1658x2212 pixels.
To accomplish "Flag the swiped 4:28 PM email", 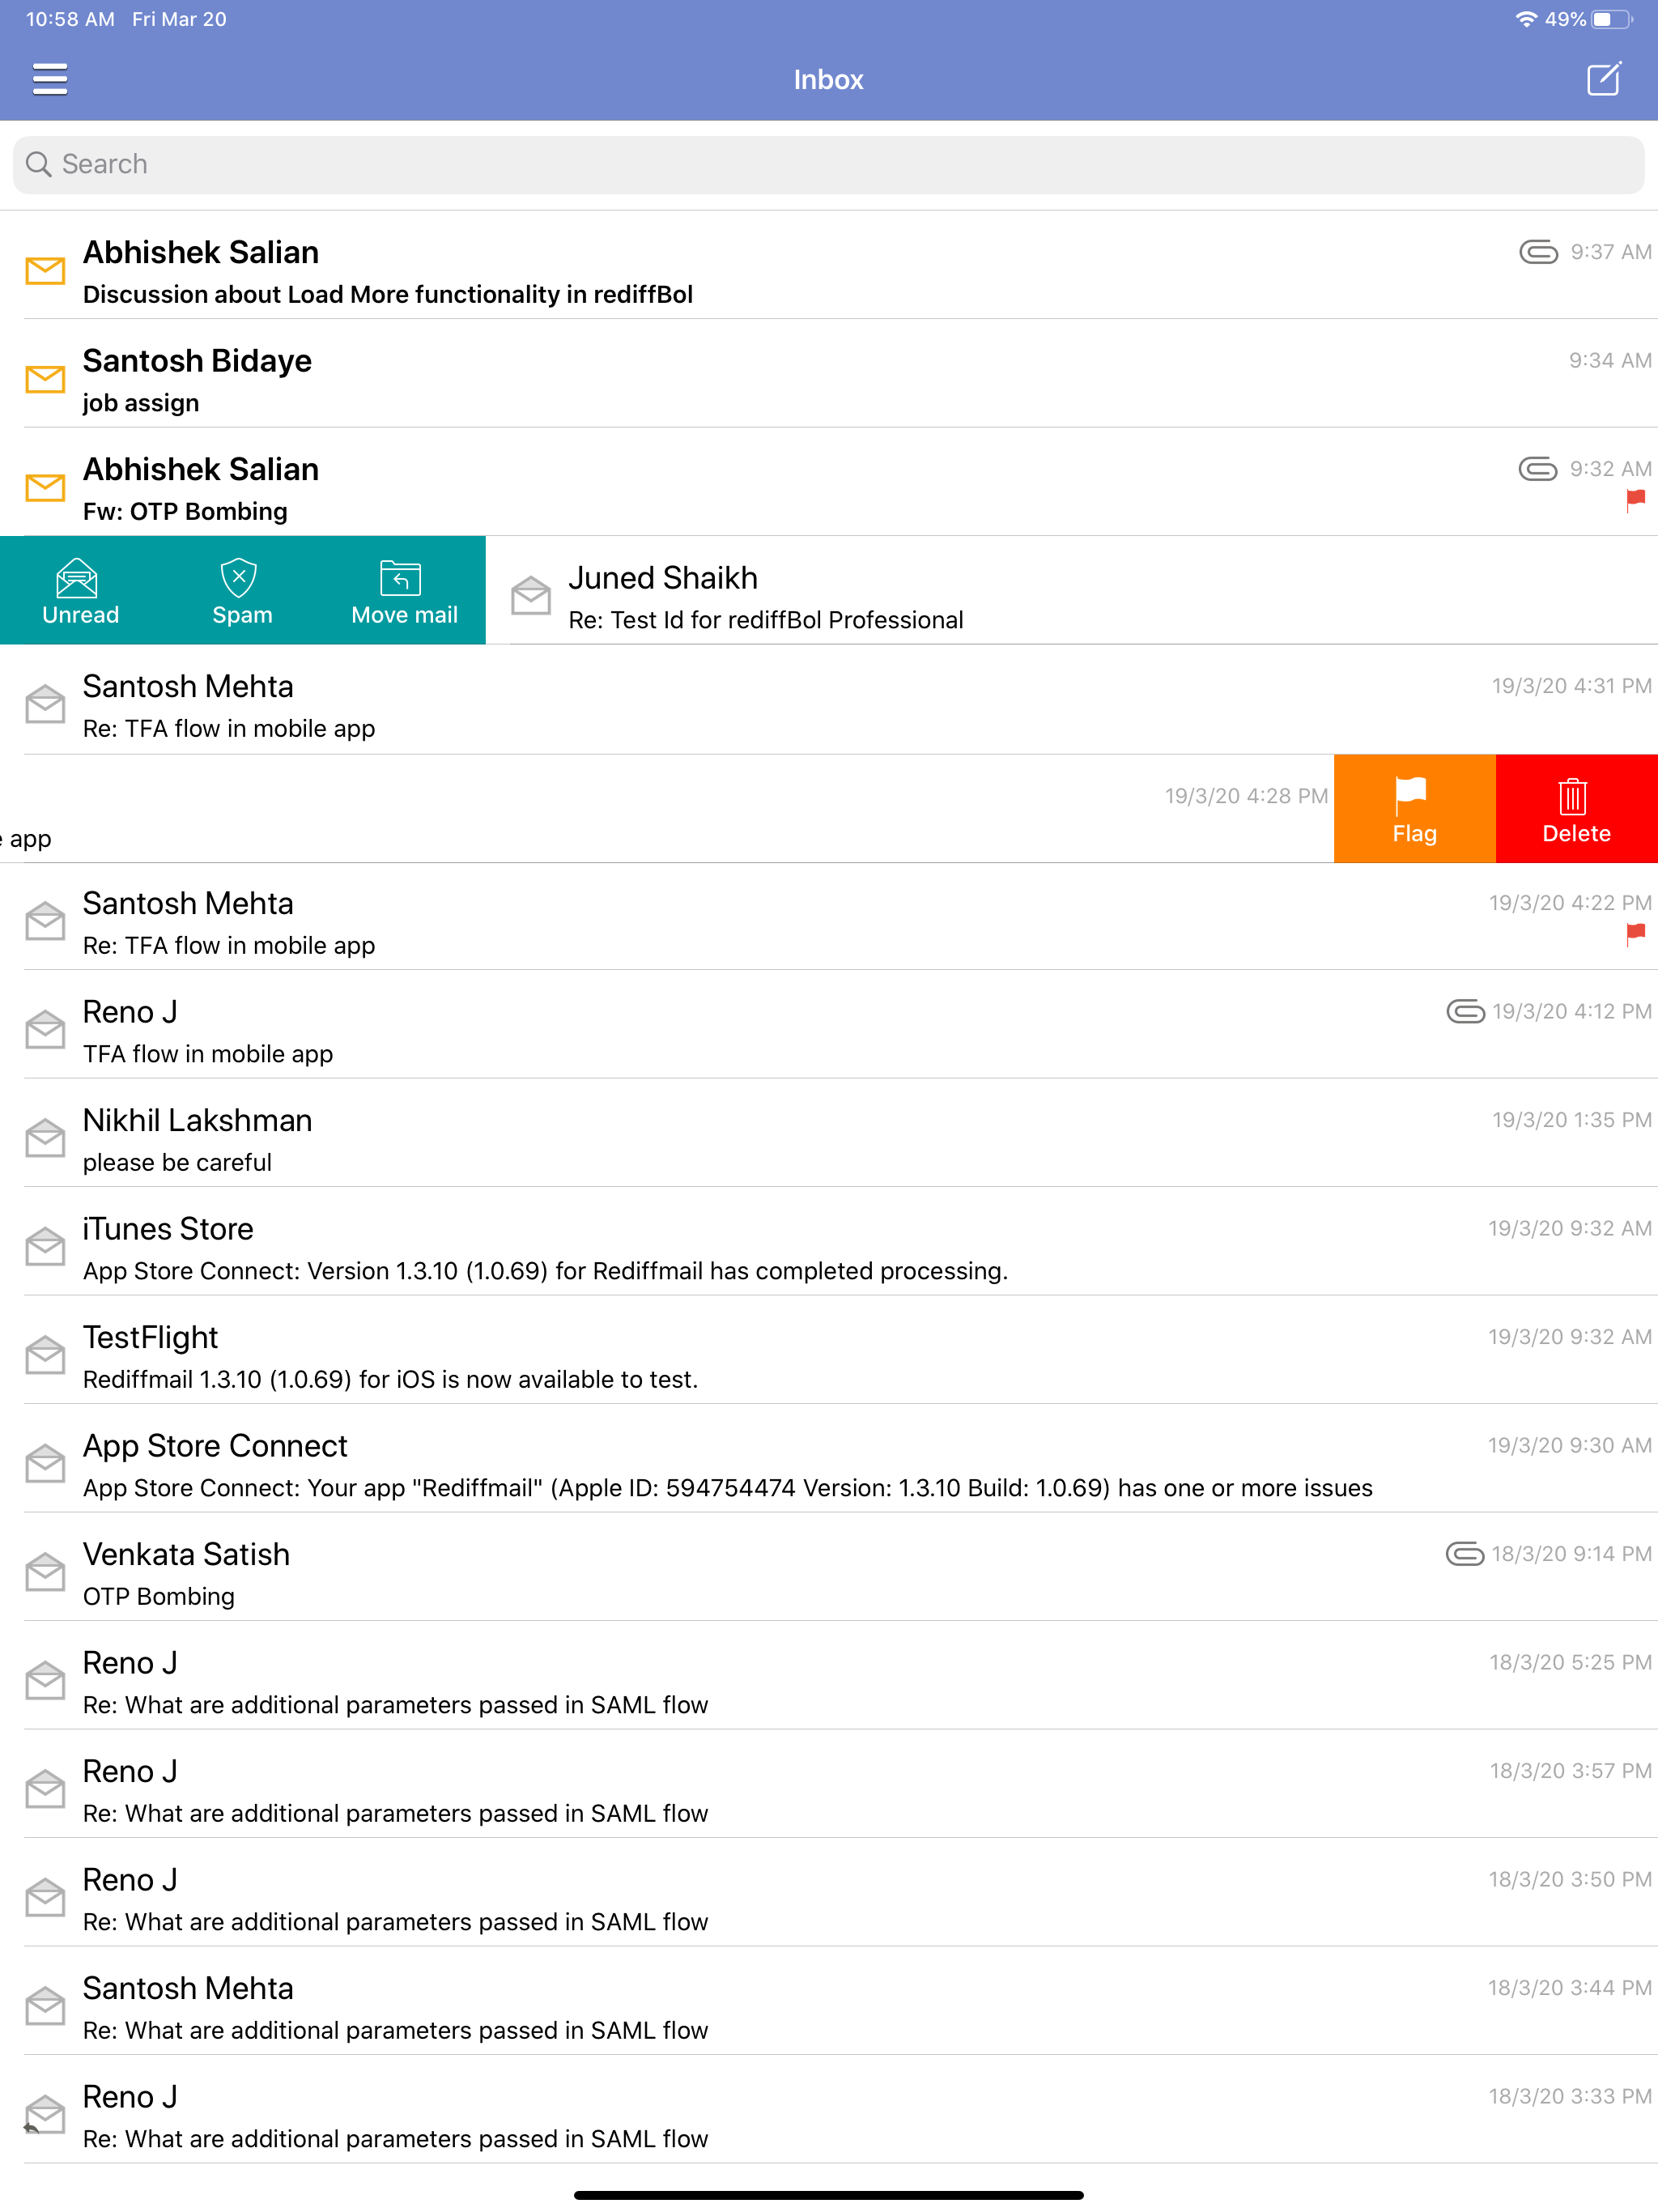I will (x=1414, y=809).
